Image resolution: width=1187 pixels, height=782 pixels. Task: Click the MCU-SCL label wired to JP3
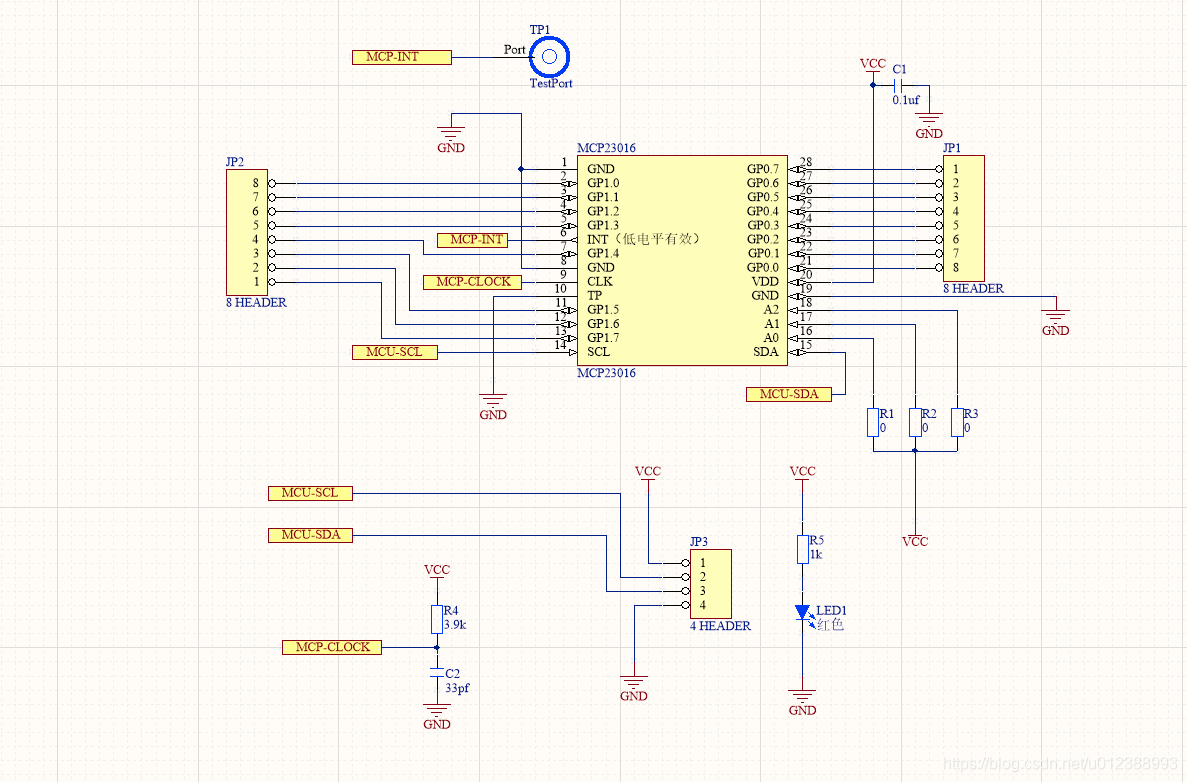click(x=310, y=493)
